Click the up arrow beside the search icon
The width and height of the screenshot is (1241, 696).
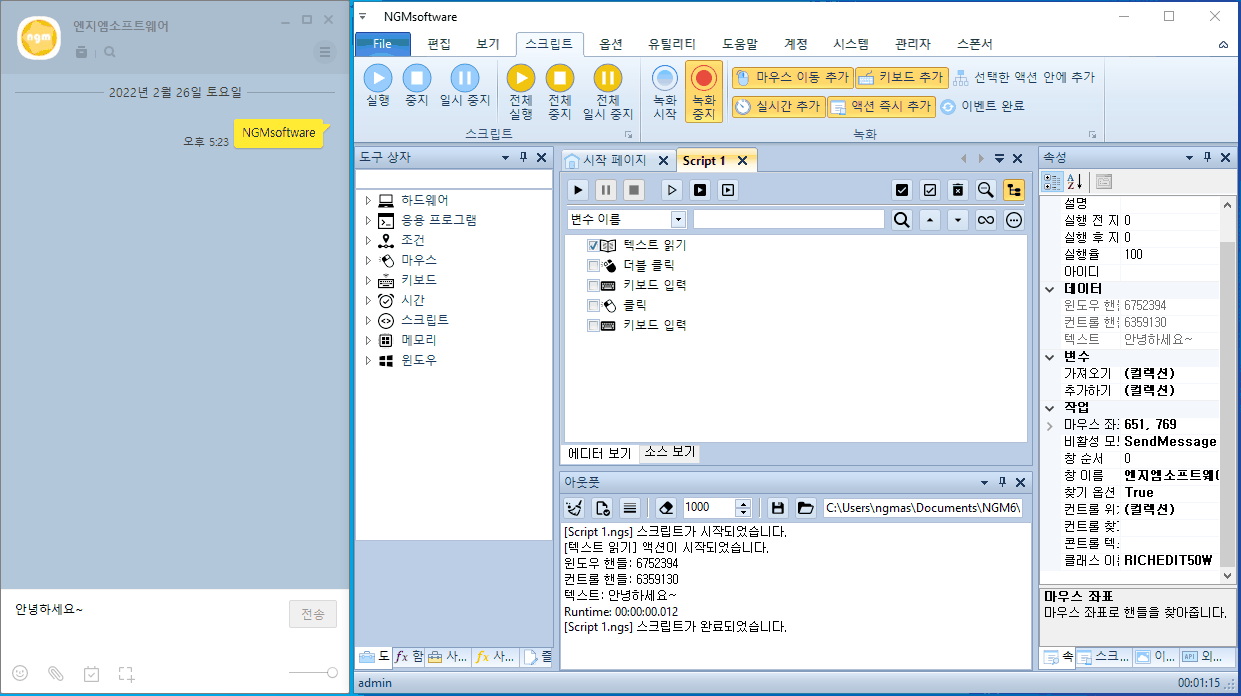930,220
